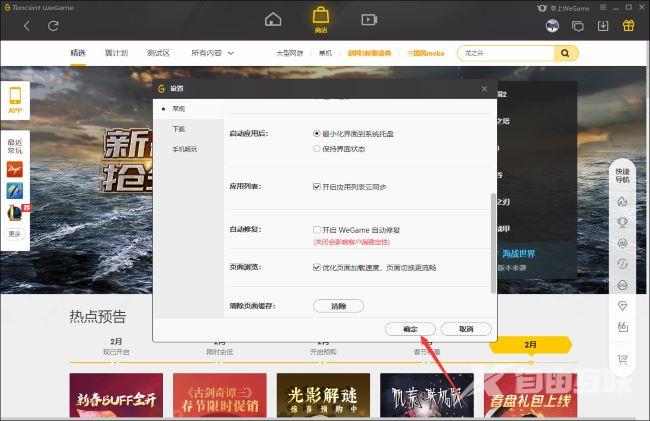Switch to the 下载 settings tab
This screenshot has width=650, height=421.
tap(178, 129)
